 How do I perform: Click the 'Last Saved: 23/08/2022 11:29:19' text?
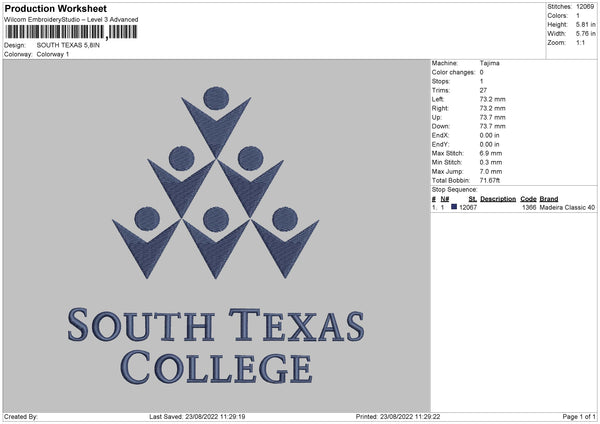[197, 417]
